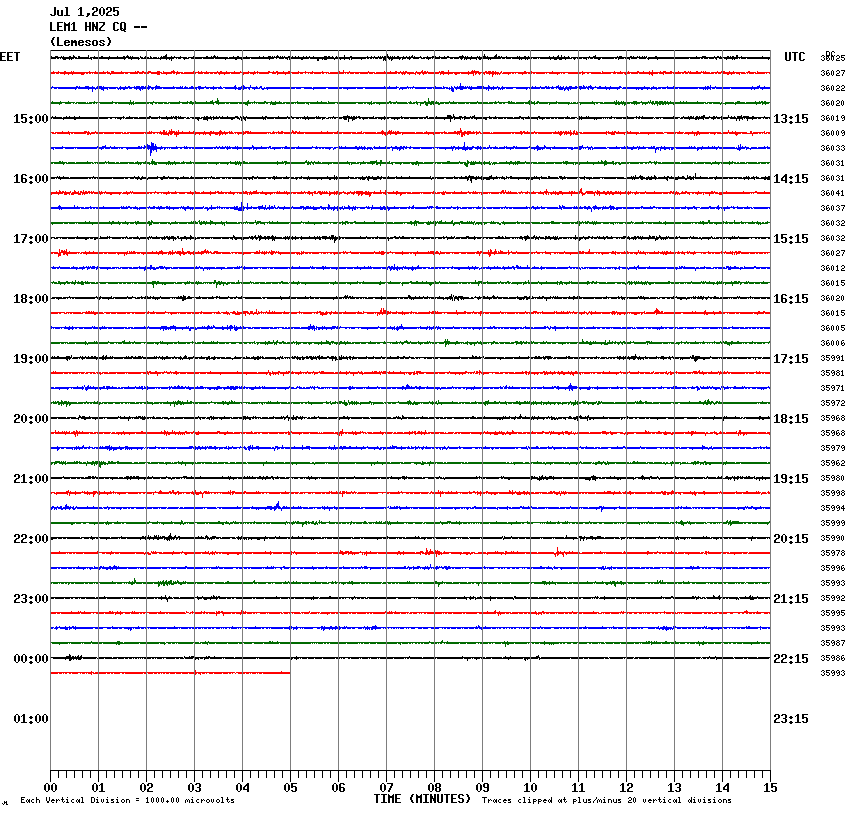Click the "23:15" UTC time label
The width and height of the screenshot is (850, 814).
tap(791, 719)
